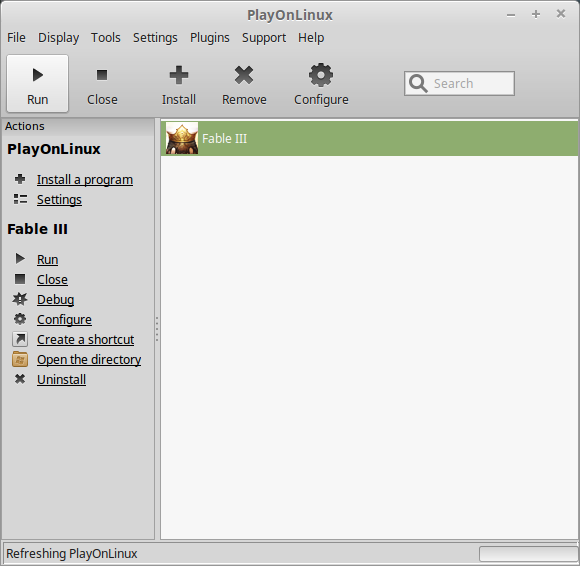Click the magnifier icon in search box
This screenshot has width=580, height=566.
[418, 84]
